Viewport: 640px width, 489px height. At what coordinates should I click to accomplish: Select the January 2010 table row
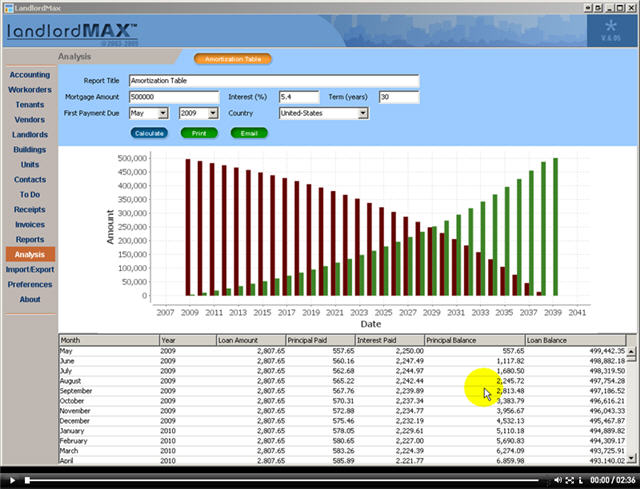342,431
